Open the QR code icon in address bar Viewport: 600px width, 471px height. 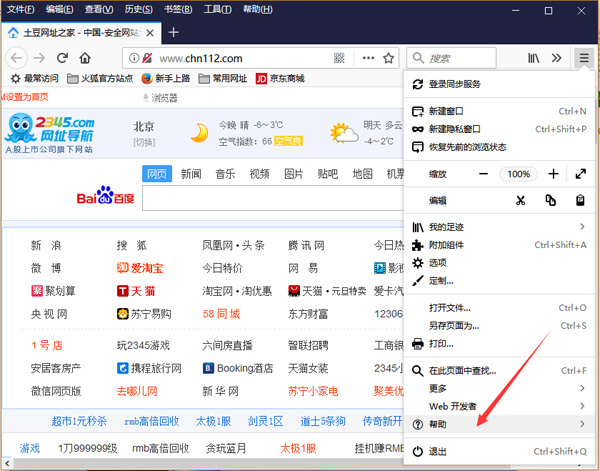coord(339,58)
